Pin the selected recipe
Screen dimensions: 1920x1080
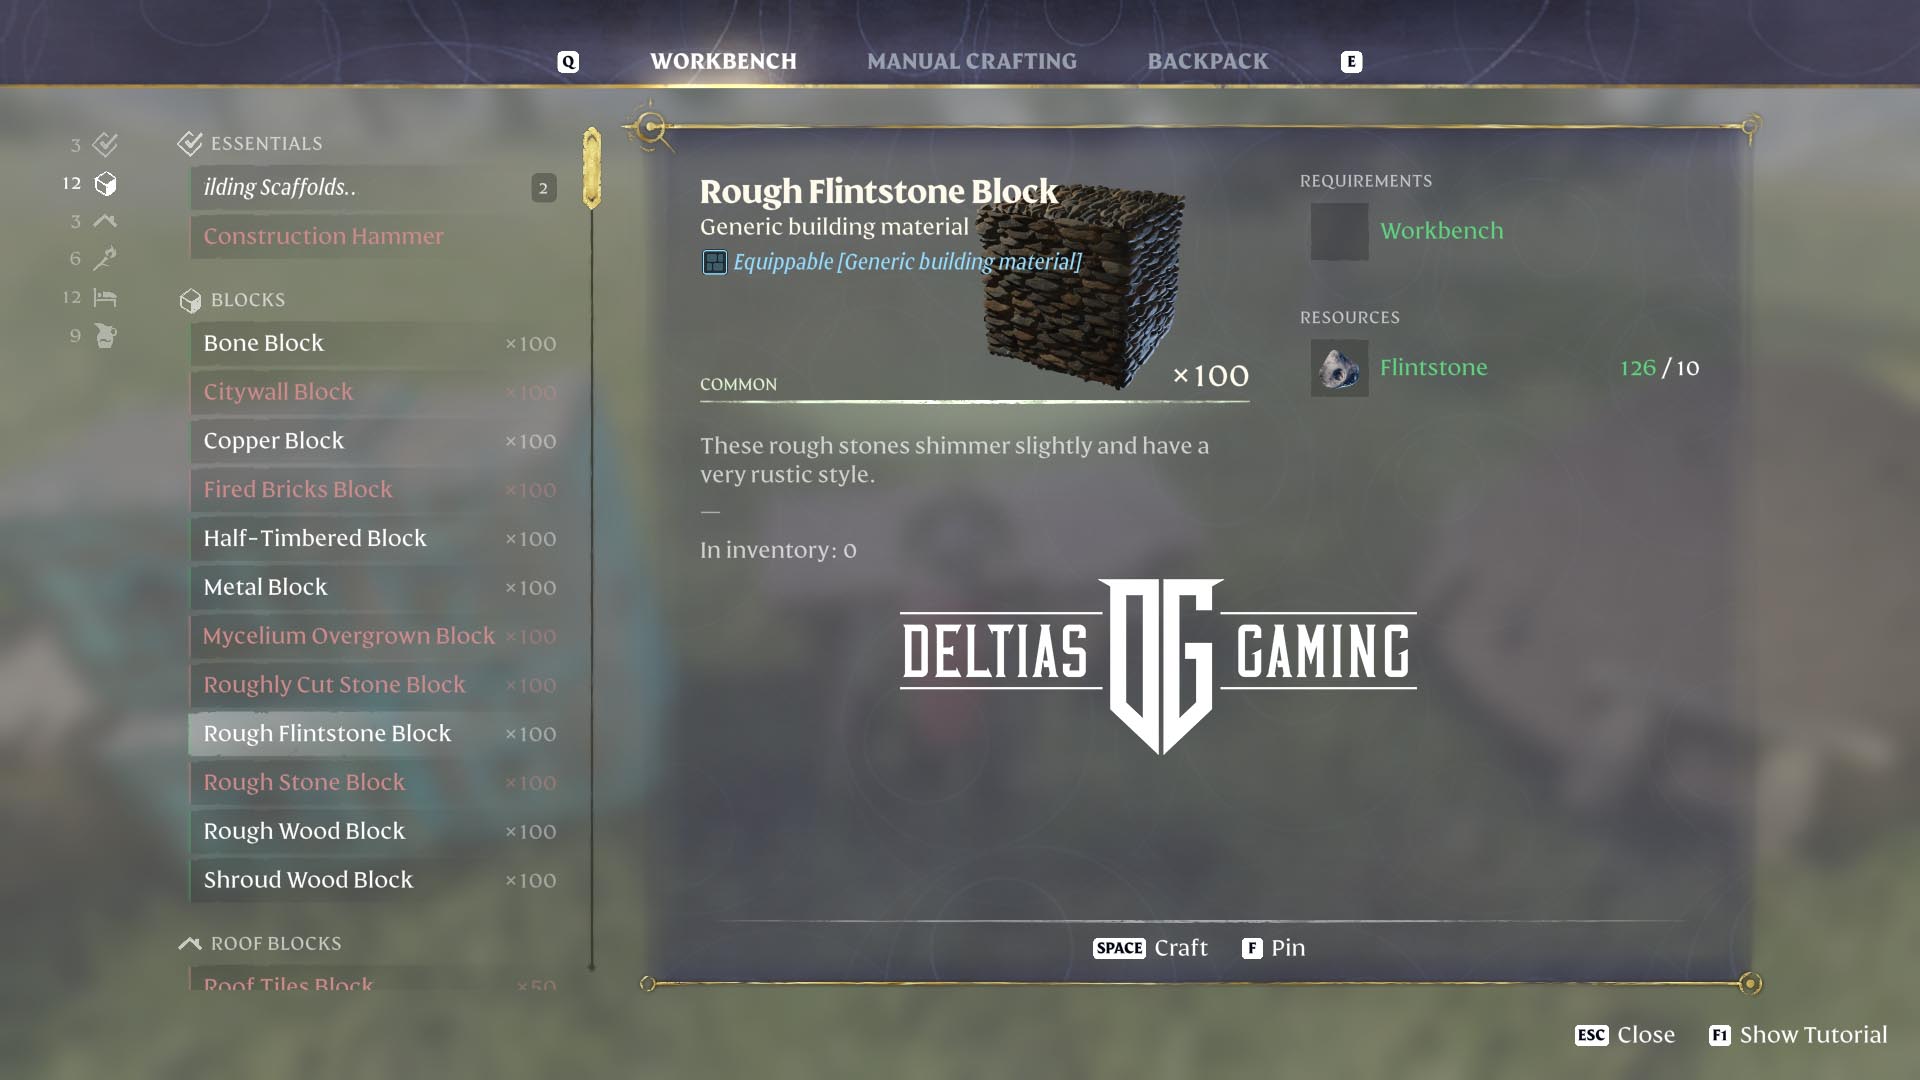click(1273, 948)
